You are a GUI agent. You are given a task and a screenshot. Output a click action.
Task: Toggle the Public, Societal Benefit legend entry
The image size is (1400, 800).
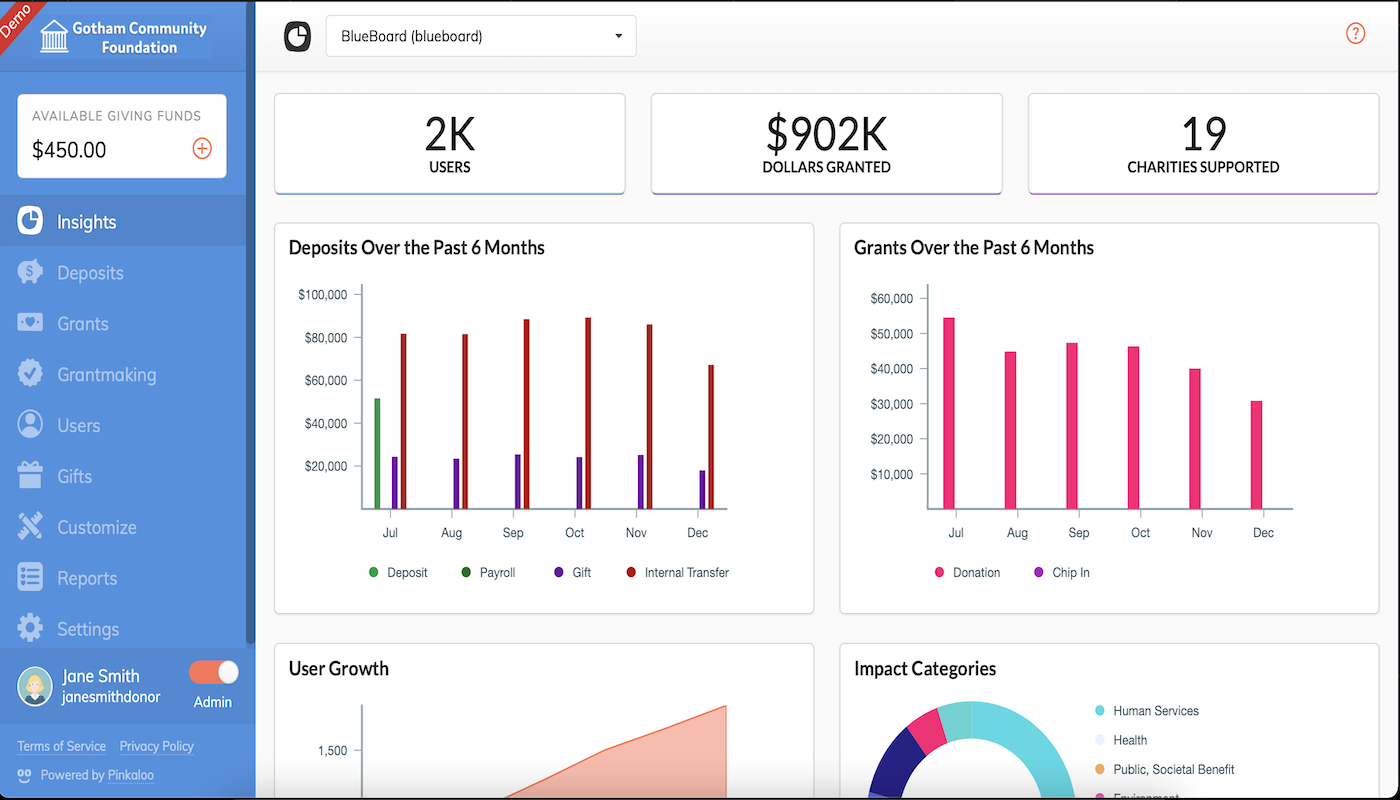[1165, 770]
